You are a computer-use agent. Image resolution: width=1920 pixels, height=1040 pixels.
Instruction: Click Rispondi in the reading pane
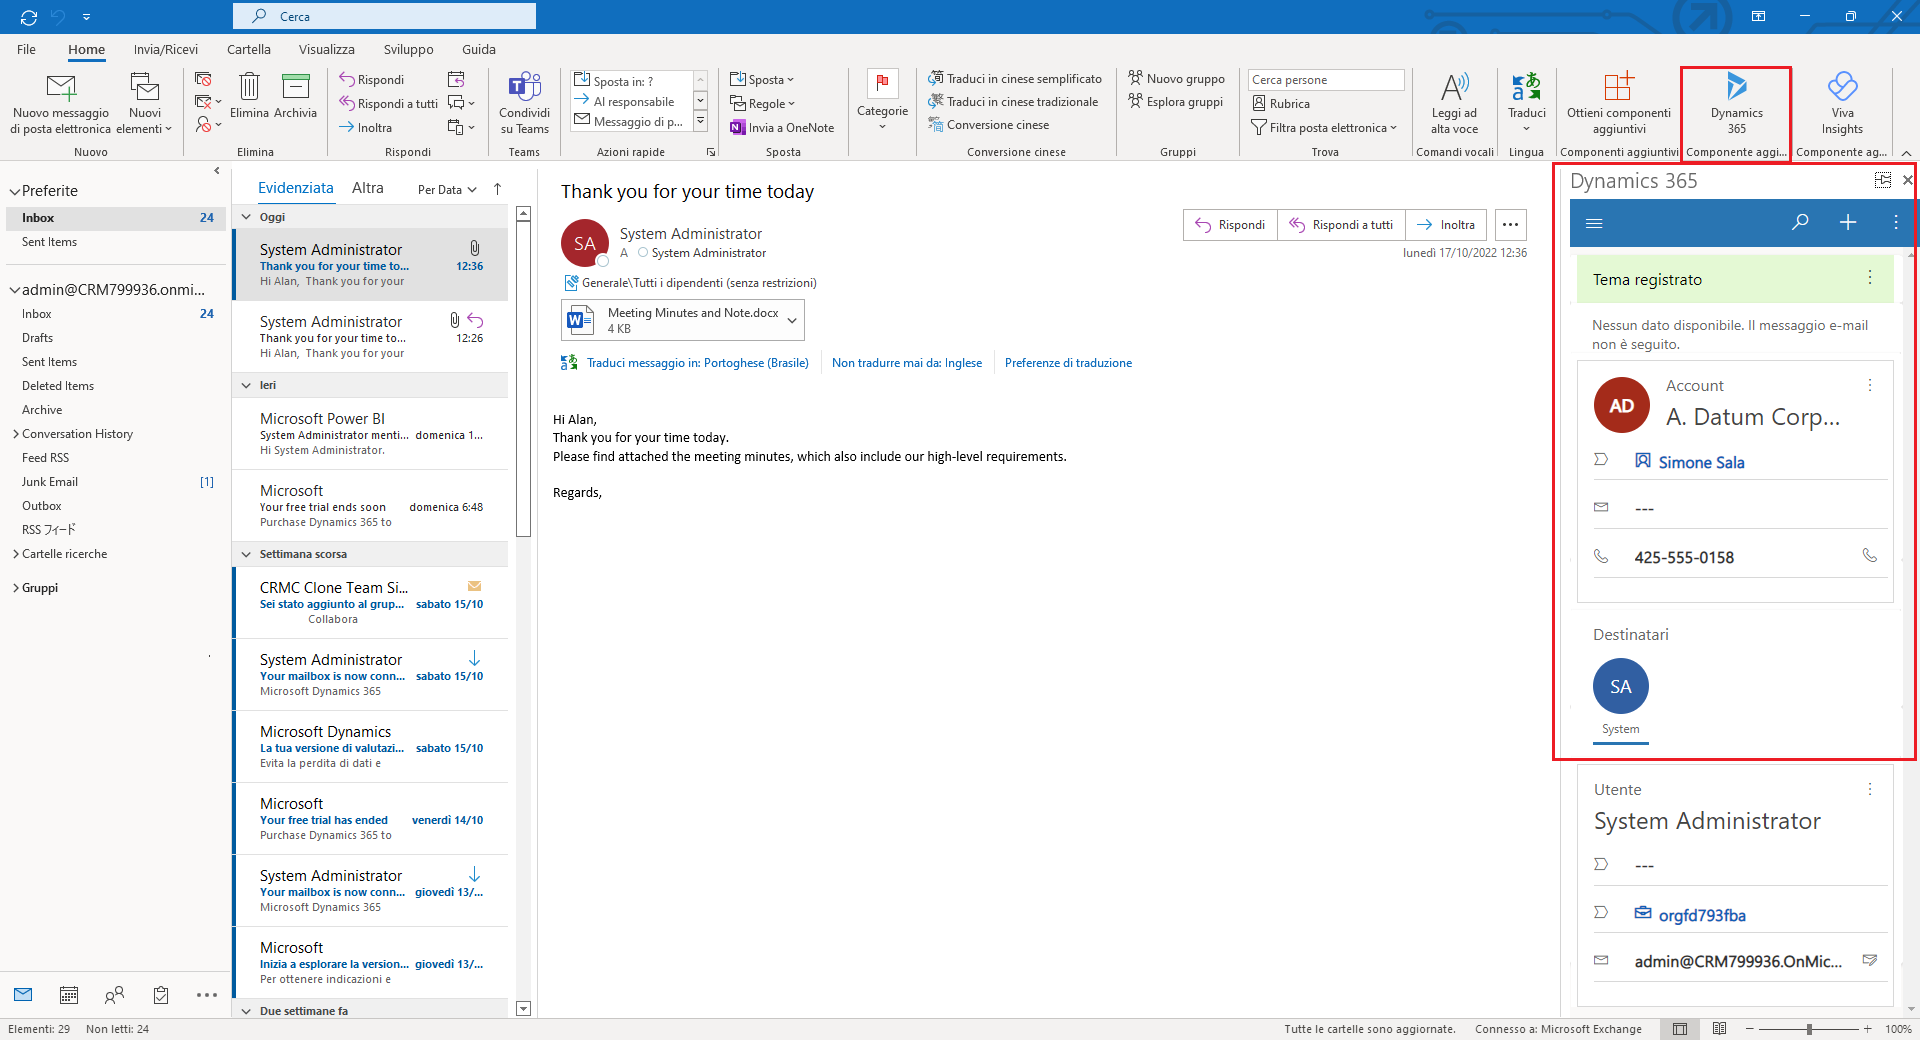1230,225
